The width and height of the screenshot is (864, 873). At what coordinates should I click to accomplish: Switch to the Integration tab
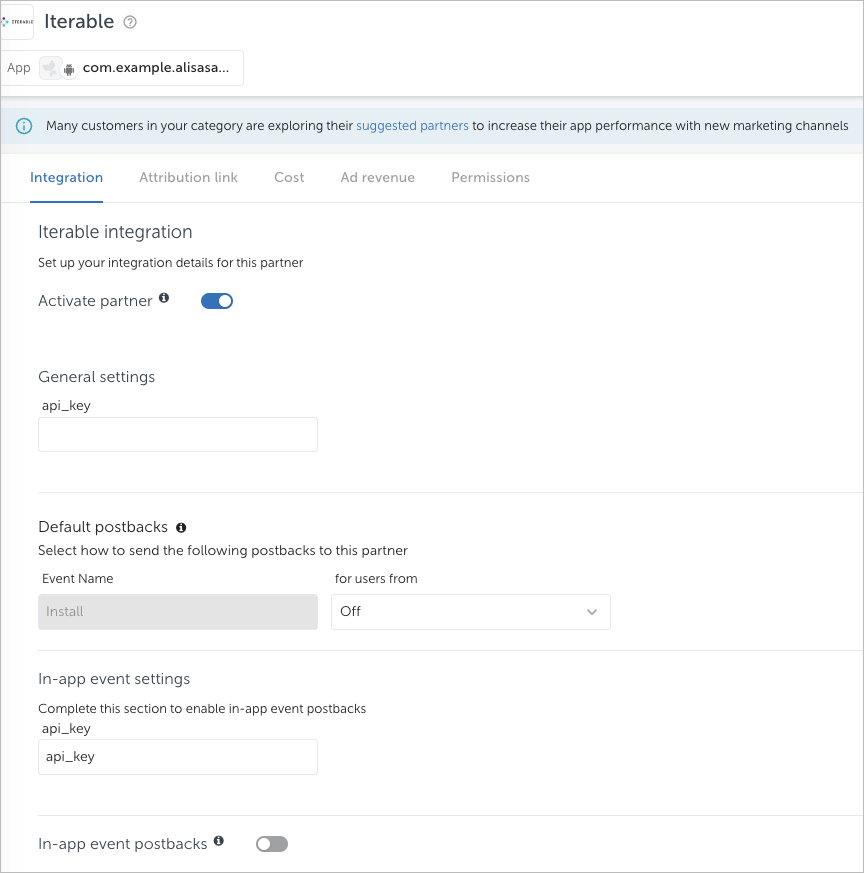66,178
